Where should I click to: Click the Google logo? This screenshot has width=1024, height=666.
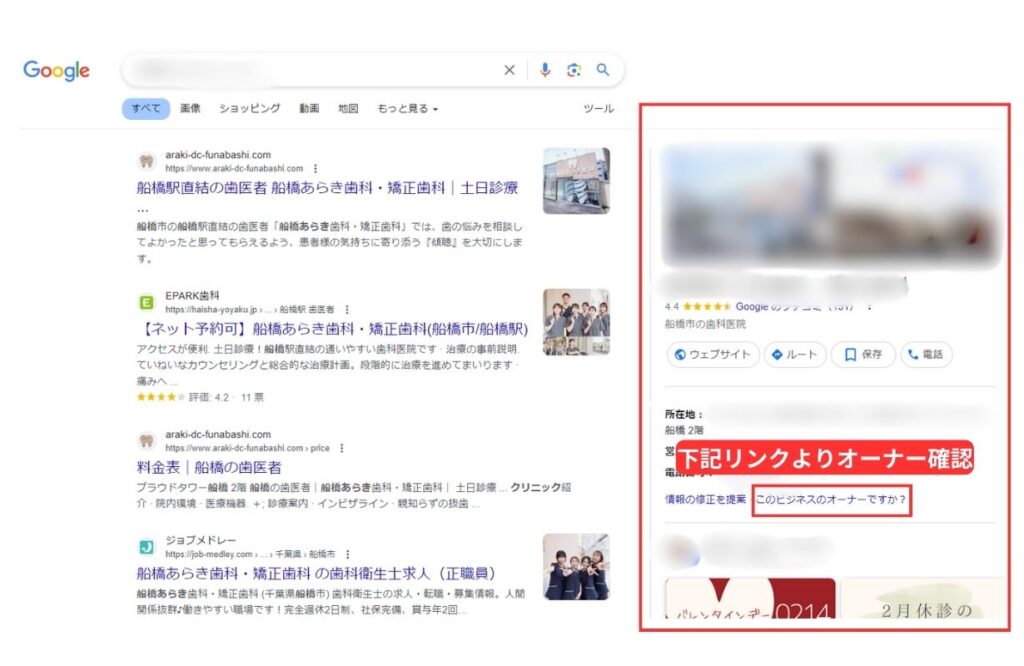pyautogui.click(x=55, y=70)
